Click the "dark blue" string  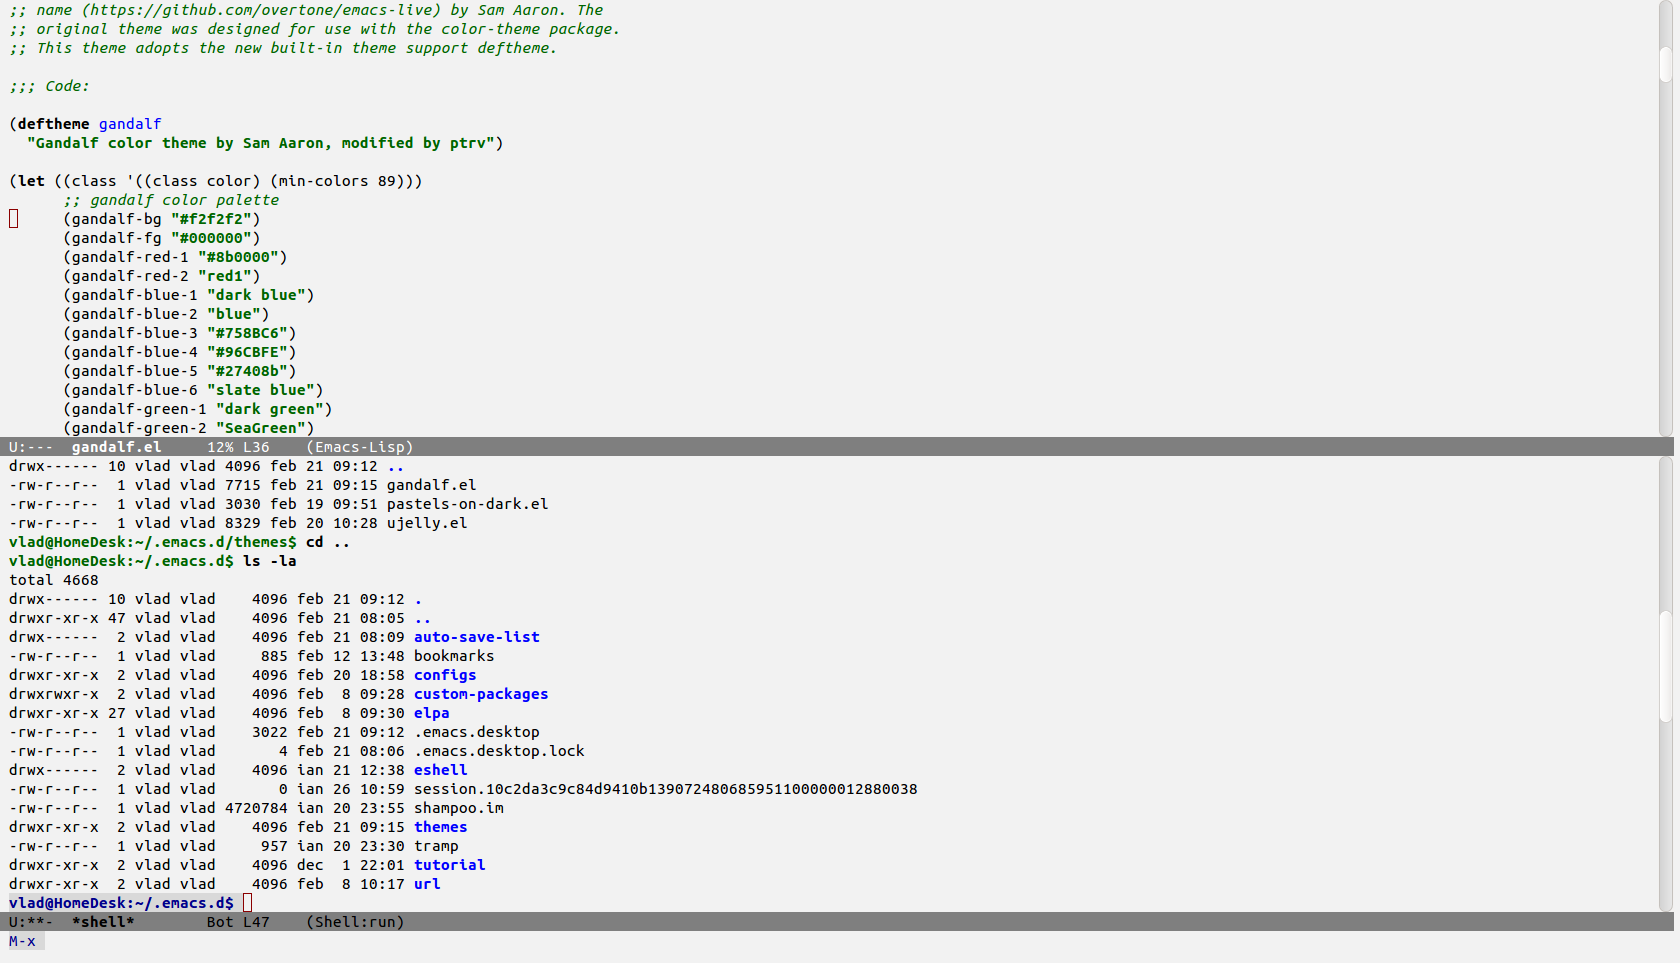pos(256,295)
